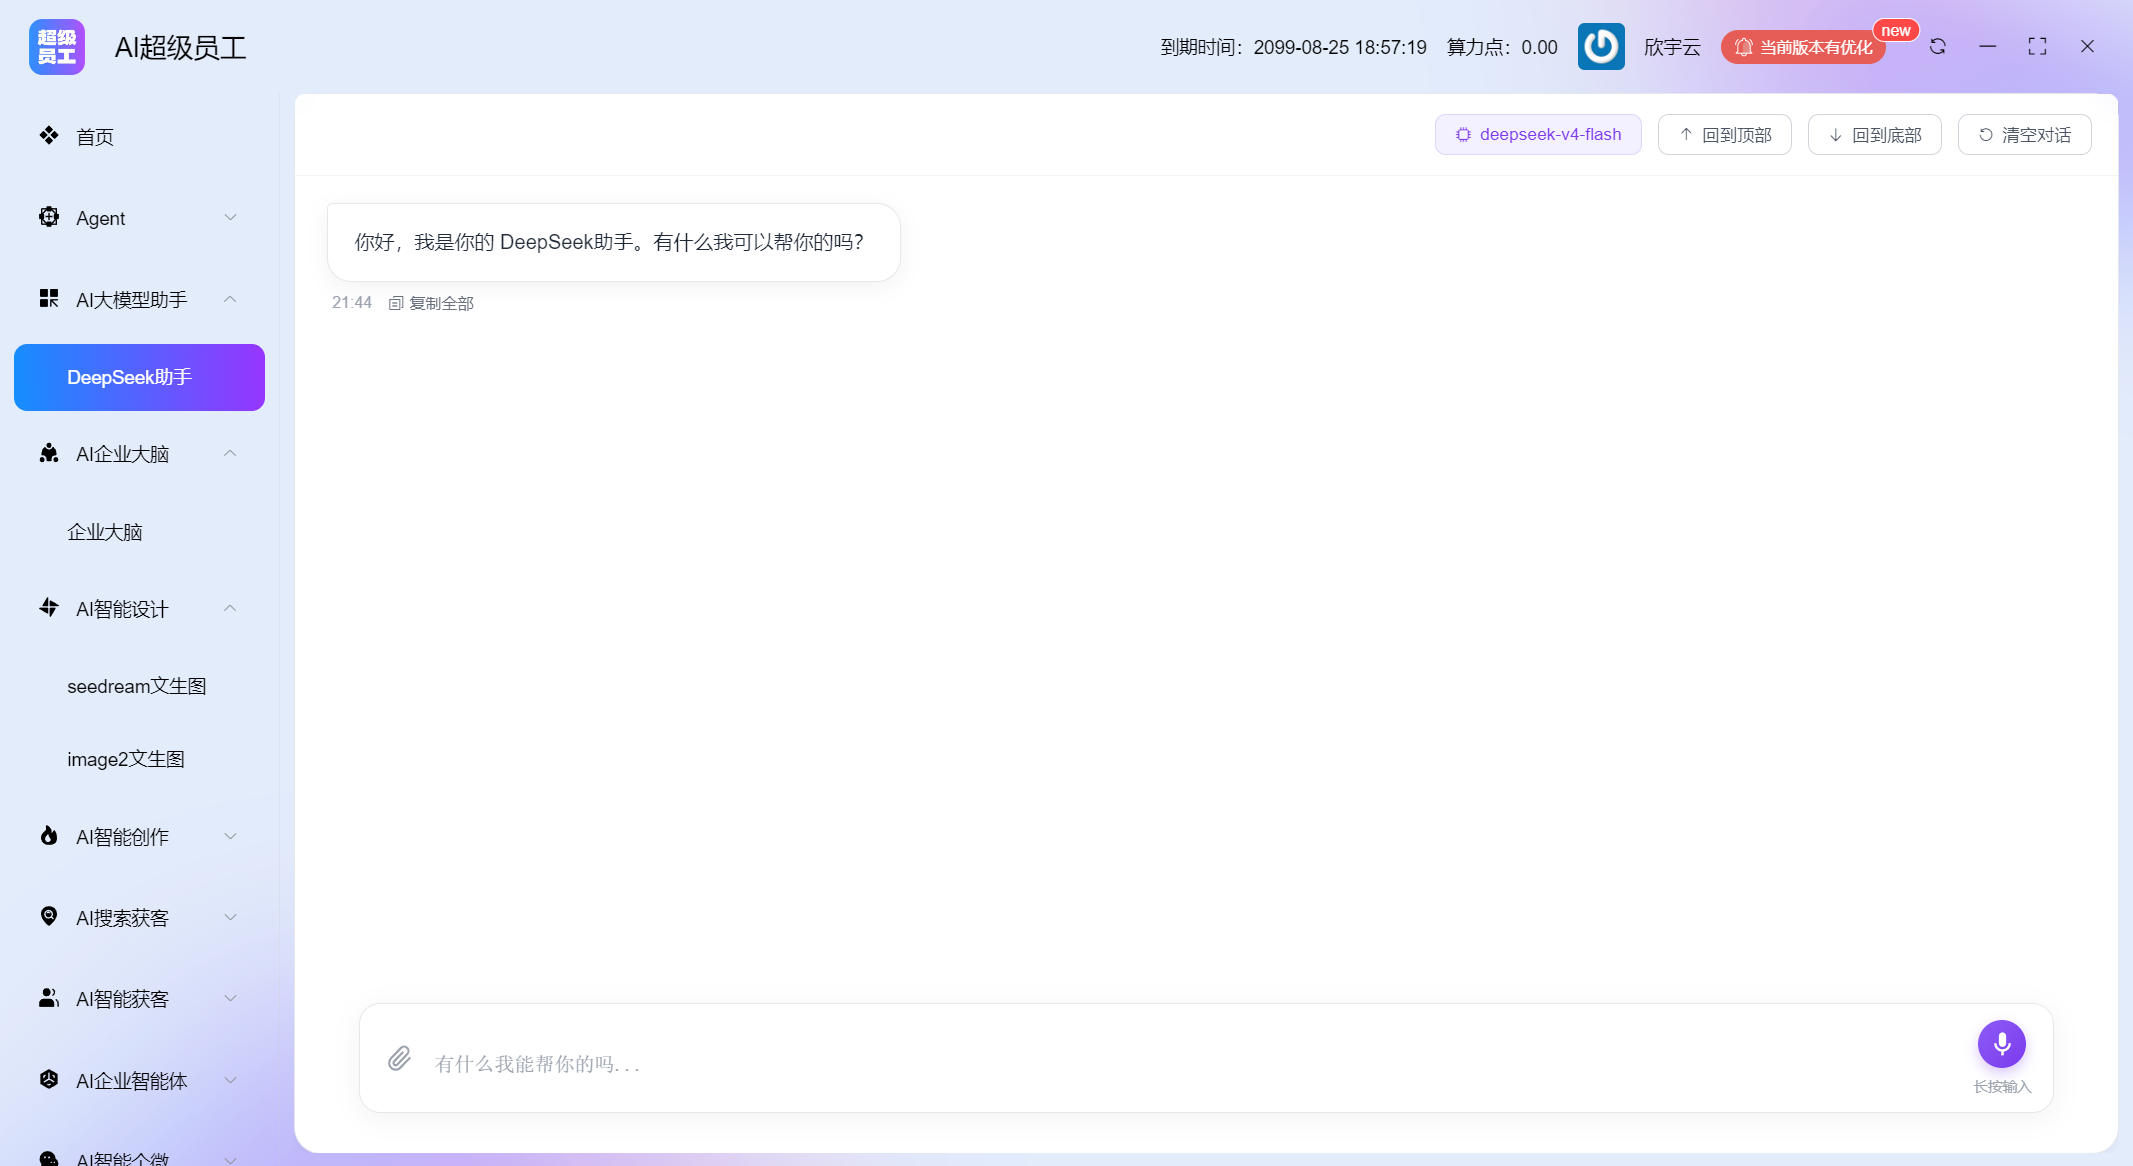Click the AI超级员工 app logo

click(x=57, y=47)
